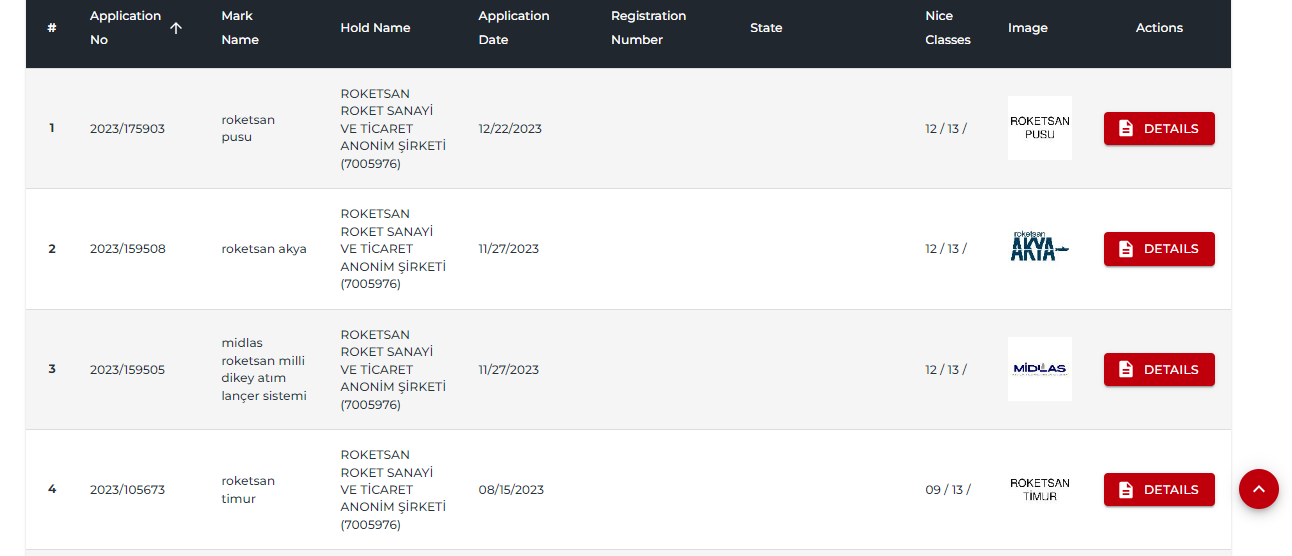Click the Nice Classes column header
Screen dimensions: 1292x556
(x=947, y=28)
